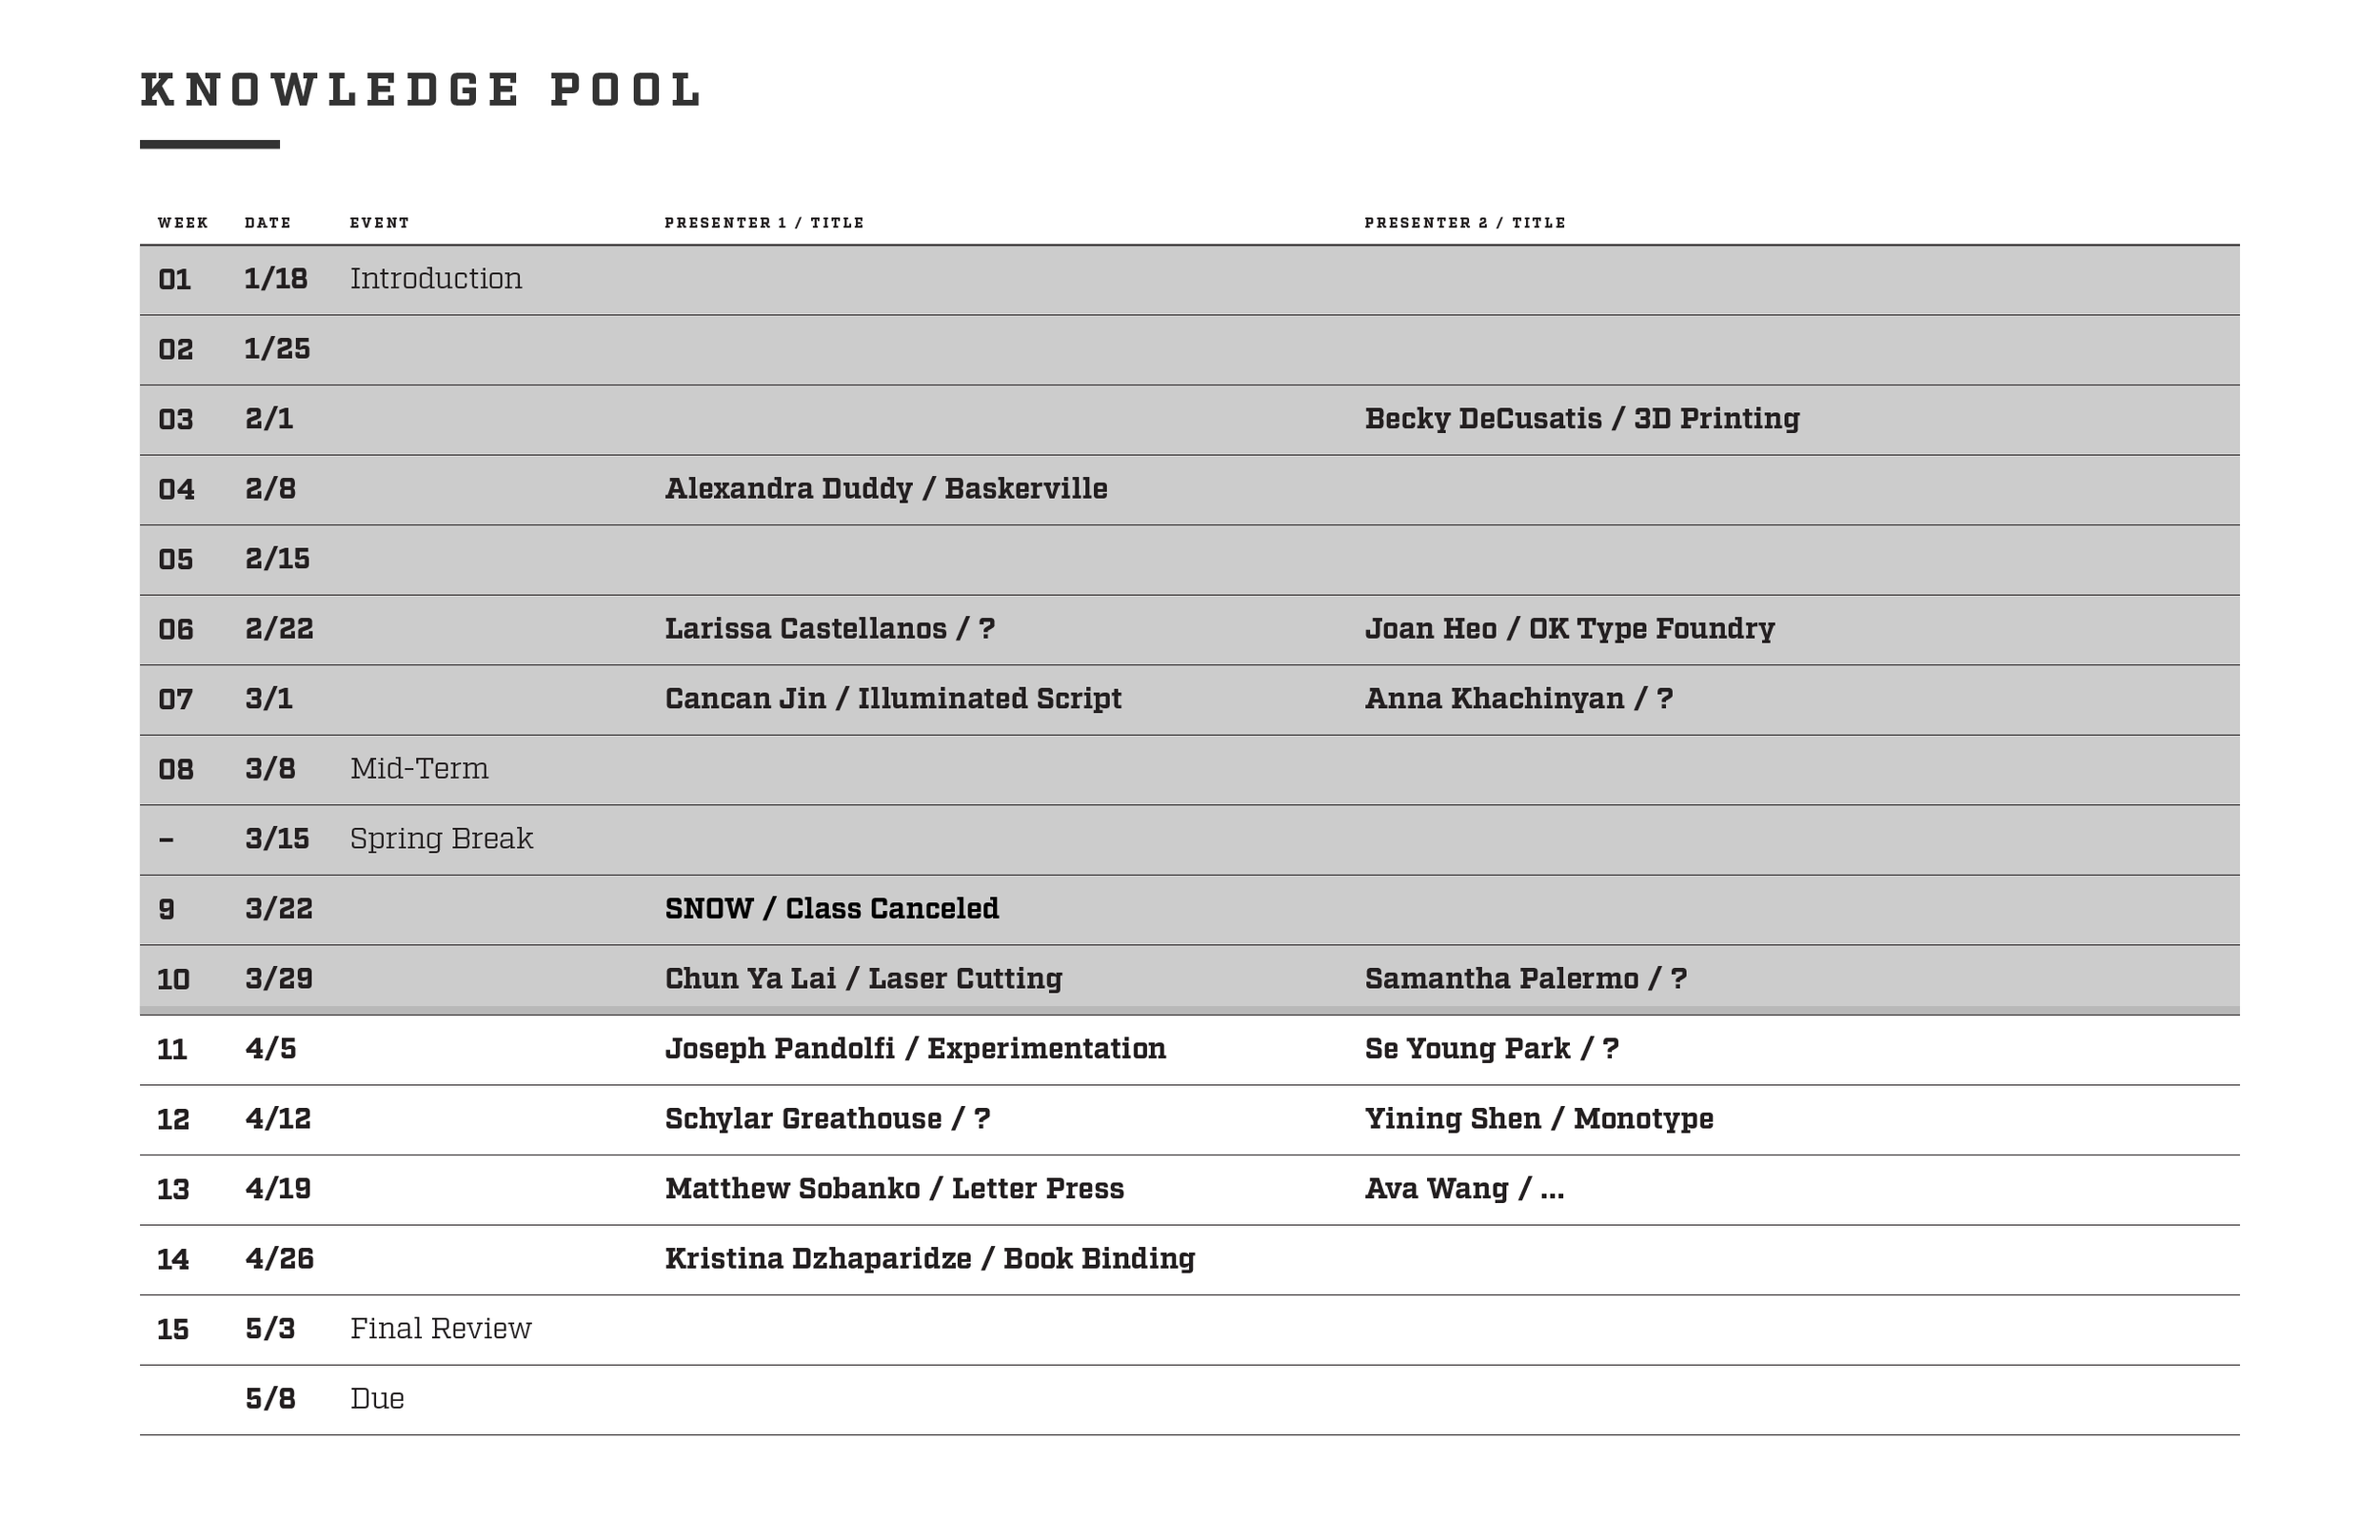Click week number 03
The height and width of the screenshot is (1540, 2380).
(176, 419)
